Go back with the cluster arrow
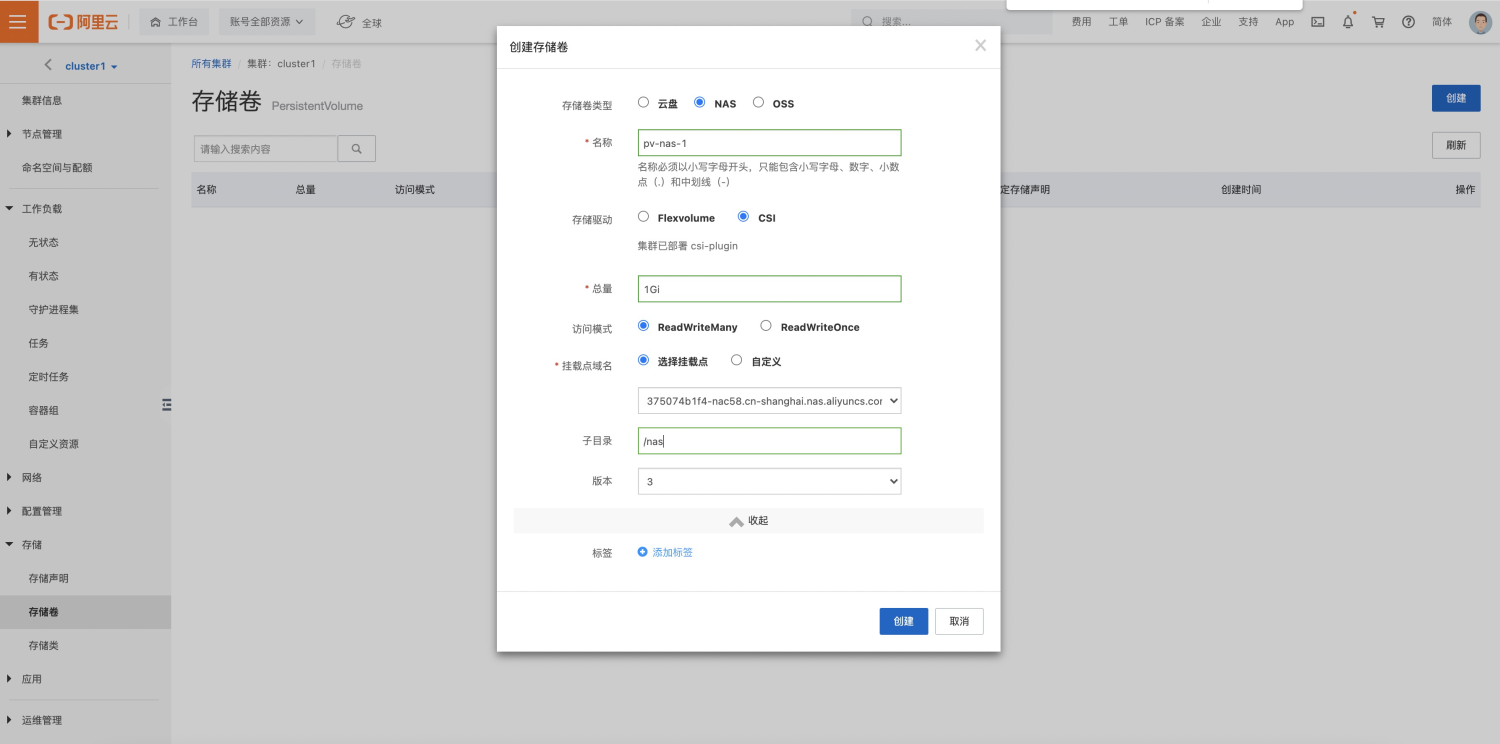Viewport: 1500px width, 744px height. pos(48,66)
